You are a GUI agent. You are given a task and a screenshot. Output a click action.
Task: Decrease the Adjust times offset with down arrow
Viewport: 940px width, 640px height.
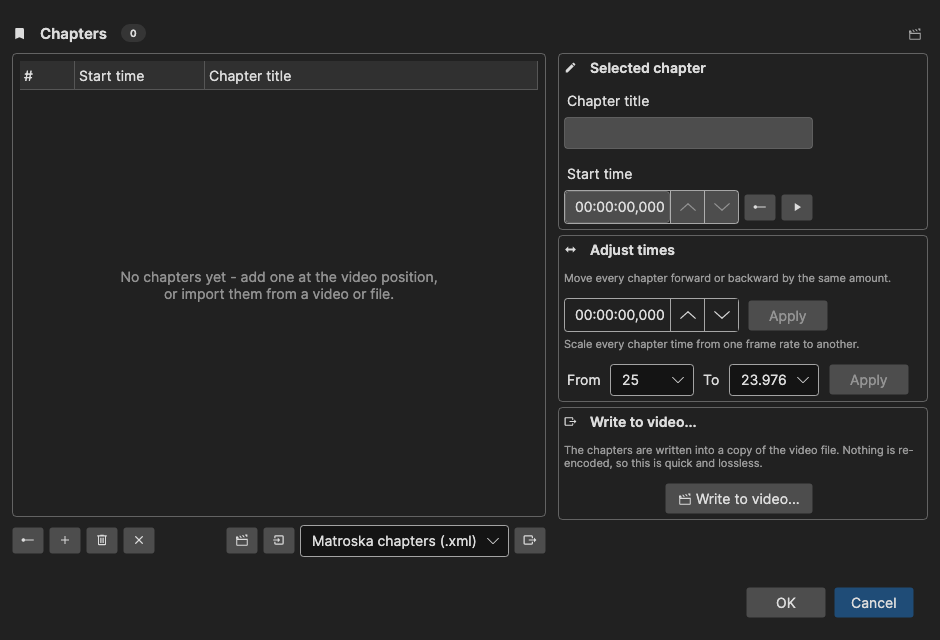click(722, 315)
